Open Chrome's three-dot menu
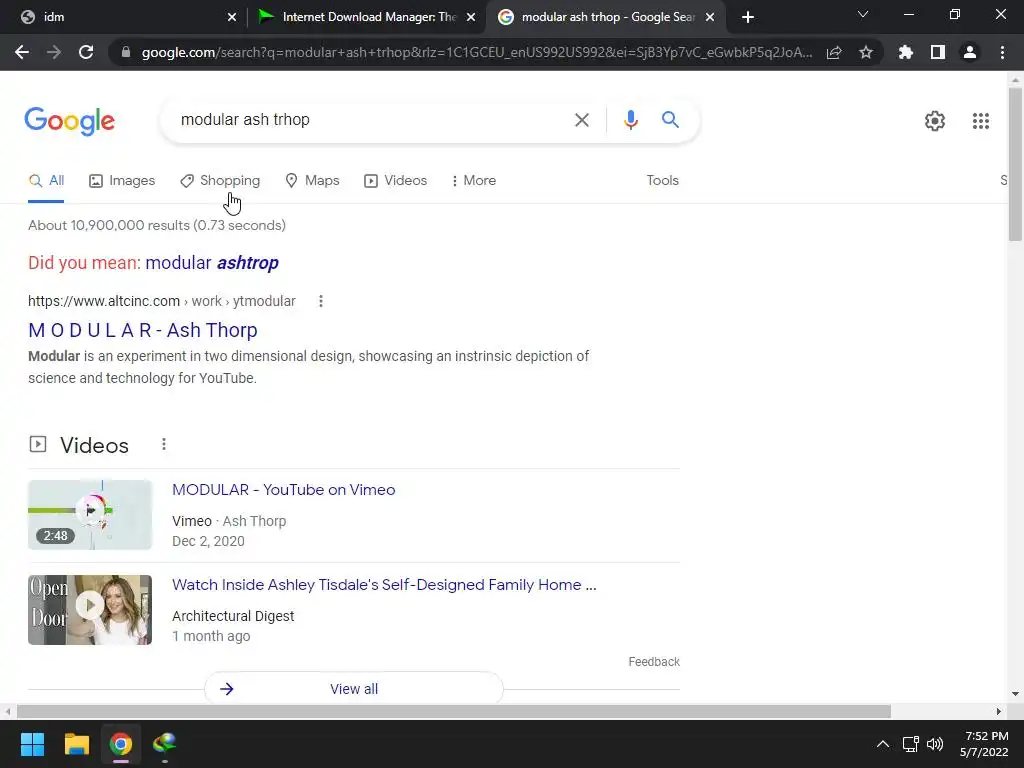 point(1002,52)
